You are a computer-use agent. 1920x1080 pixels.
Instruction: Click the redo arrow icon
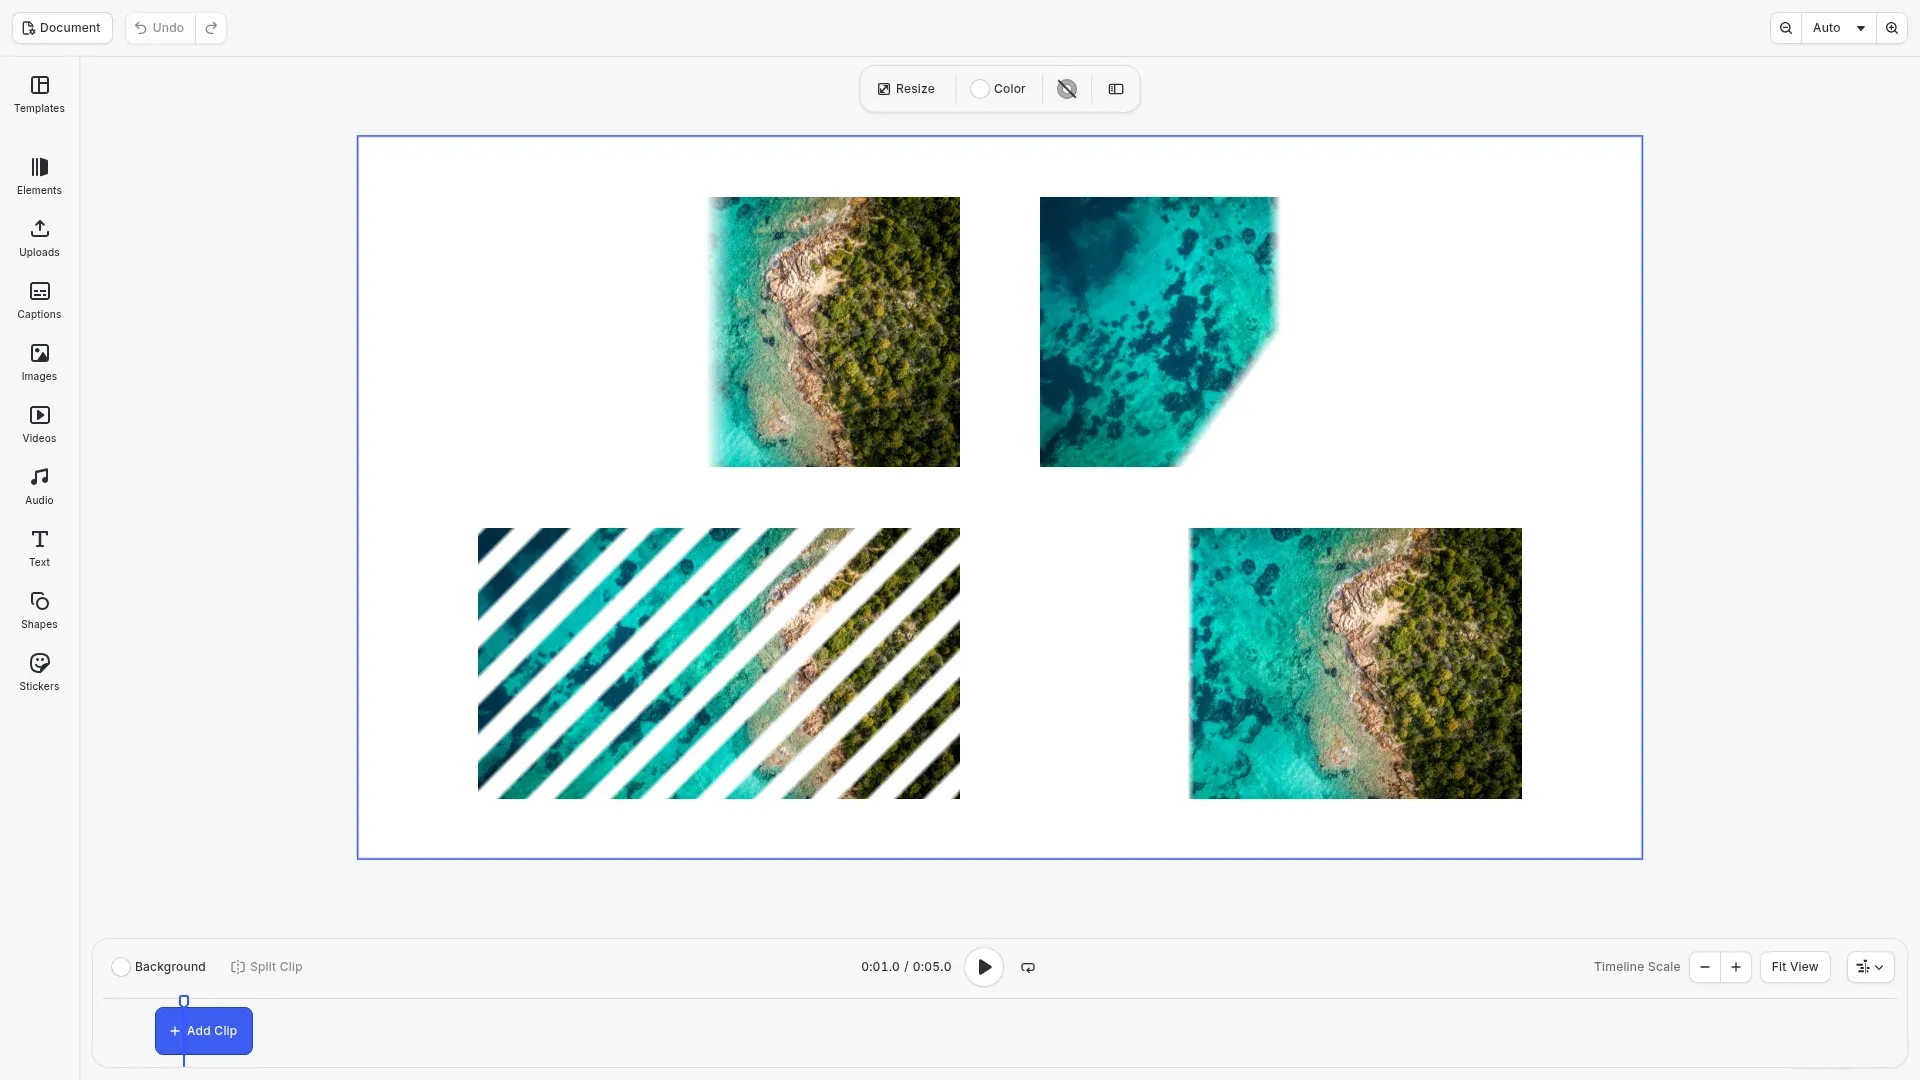(x=211, y=28)
